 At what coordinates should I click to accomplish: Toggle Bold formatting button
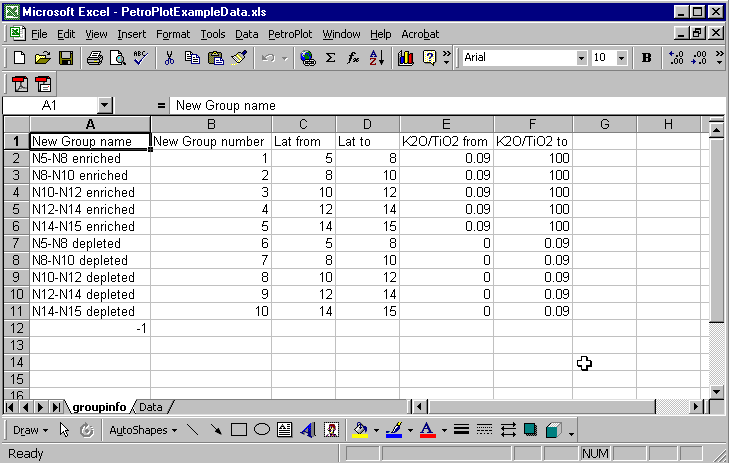(646, 58)
